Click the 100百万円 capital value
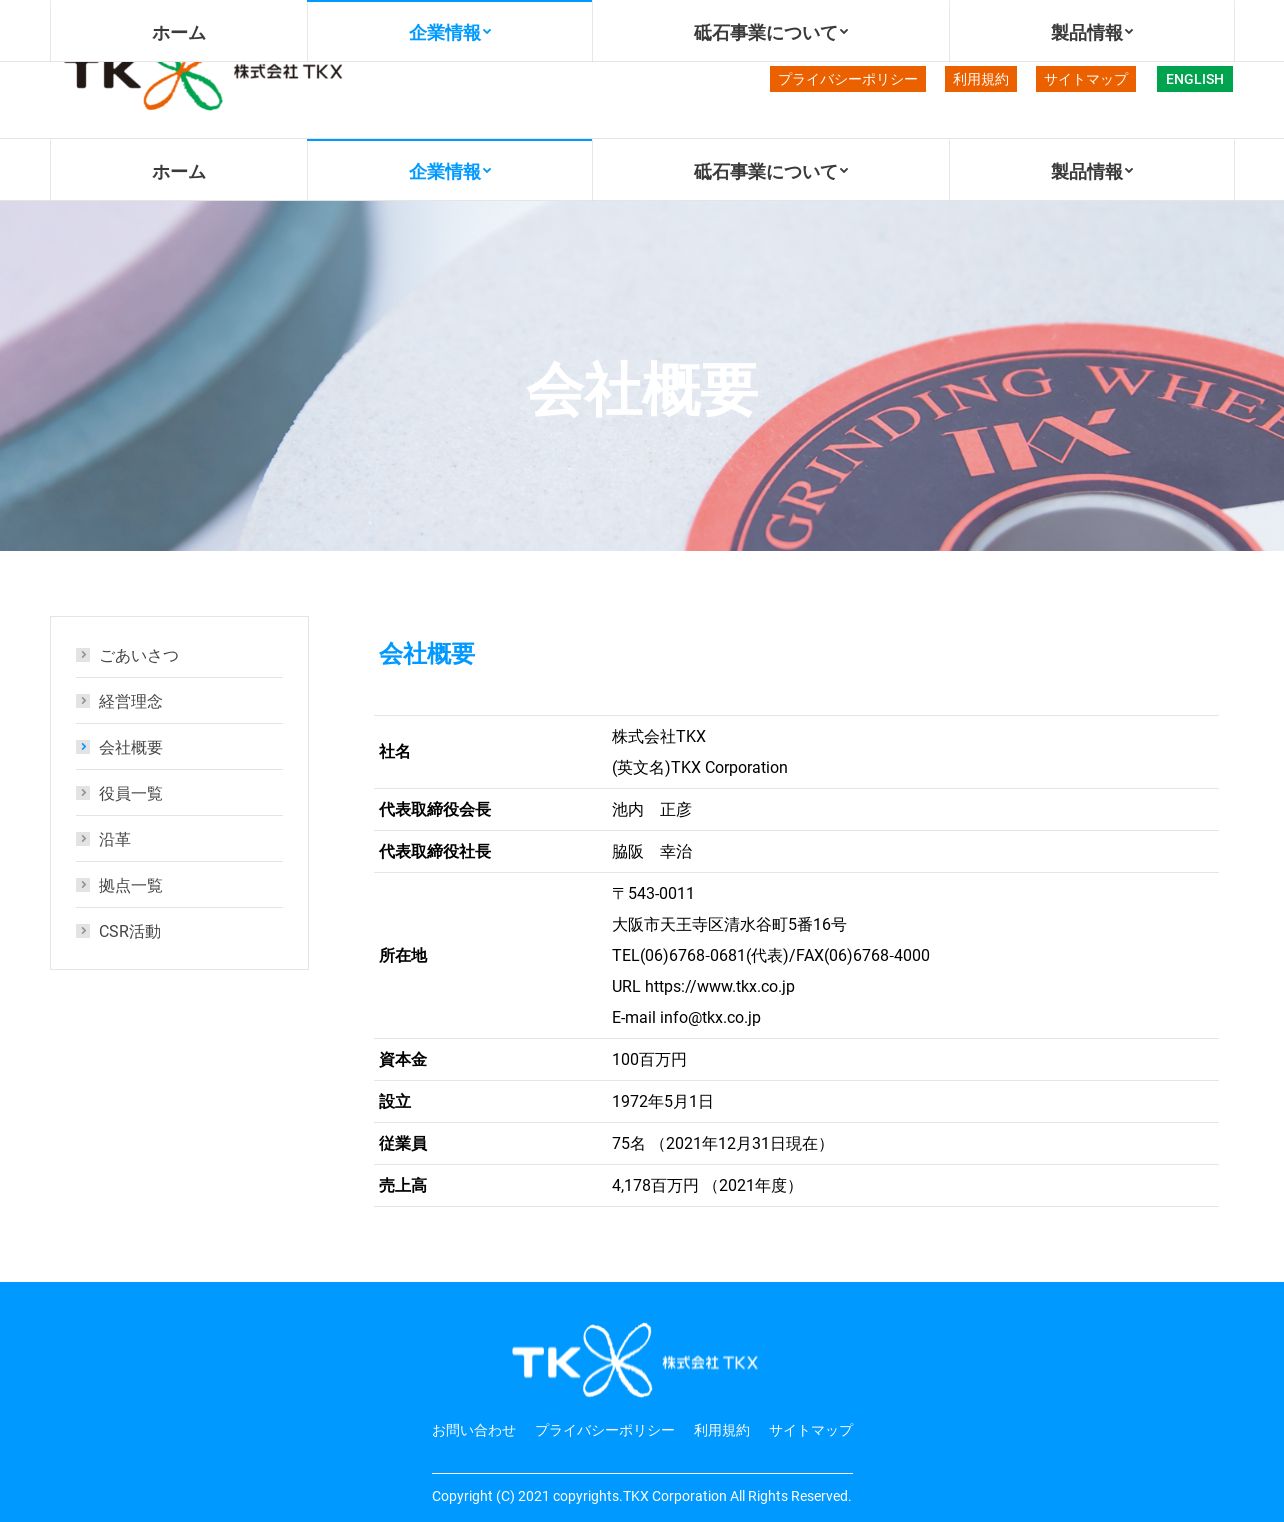1284x1522 pixels. (649, 1060)
